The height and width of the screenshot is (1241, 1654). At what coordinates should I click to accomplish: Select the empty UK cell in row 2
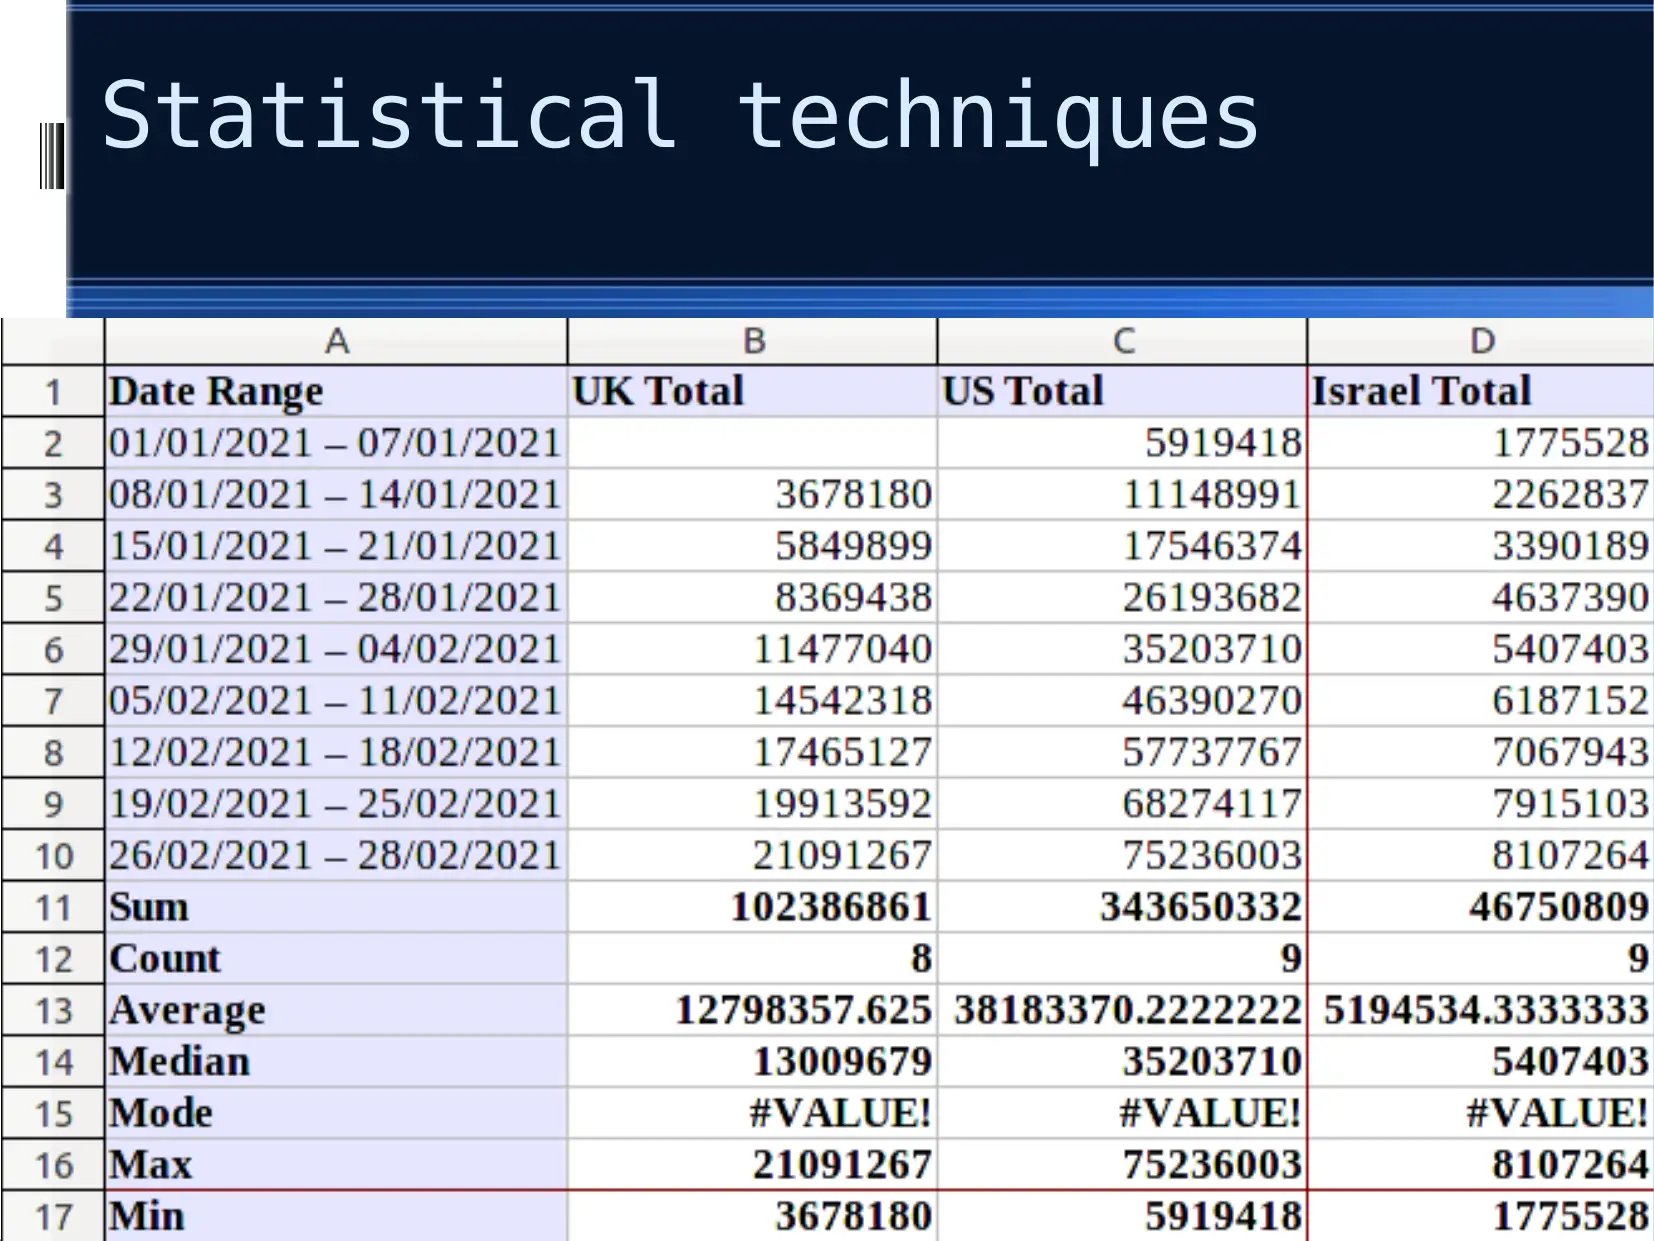tap(752, 443)
